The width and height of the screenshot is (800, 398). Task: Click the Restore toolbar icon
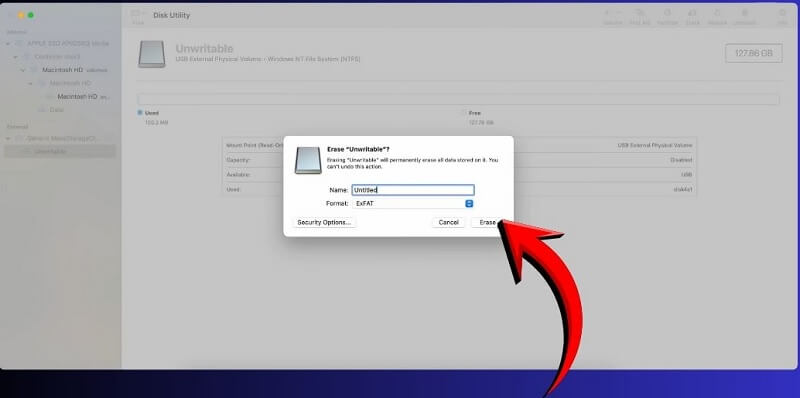pyautogui.click(x=717, y=13)
